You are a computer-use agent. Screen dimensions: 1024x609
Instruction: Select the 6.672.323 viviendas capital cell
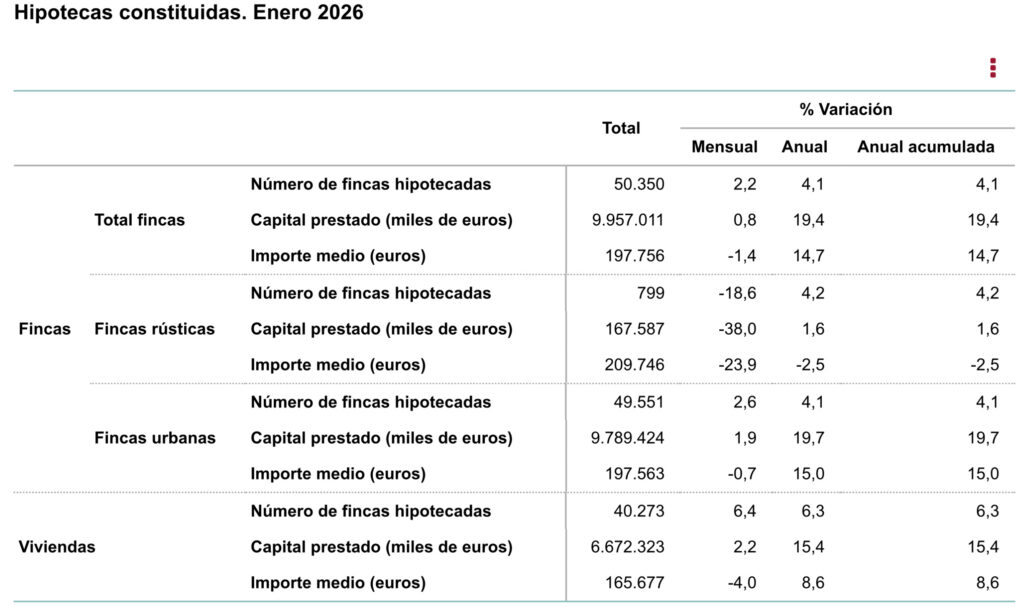(x=626, y=547)
